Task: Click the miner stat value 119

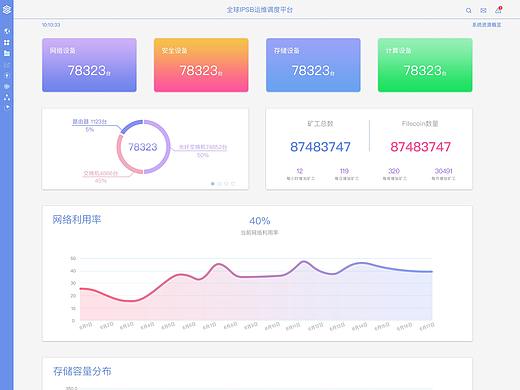Action: [344, 171]
